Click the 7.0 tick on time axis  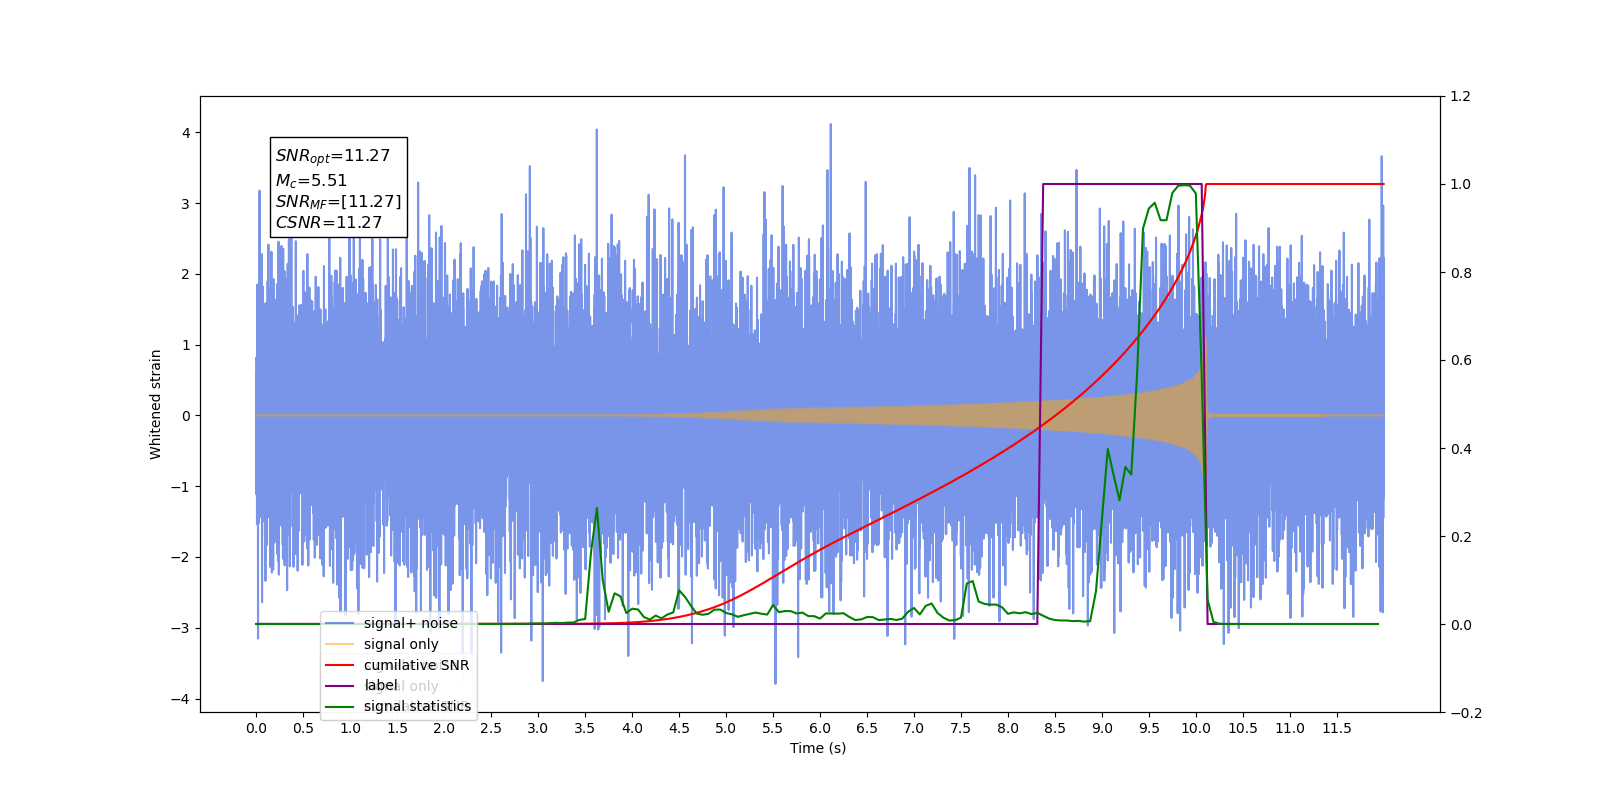coord(914,728)
